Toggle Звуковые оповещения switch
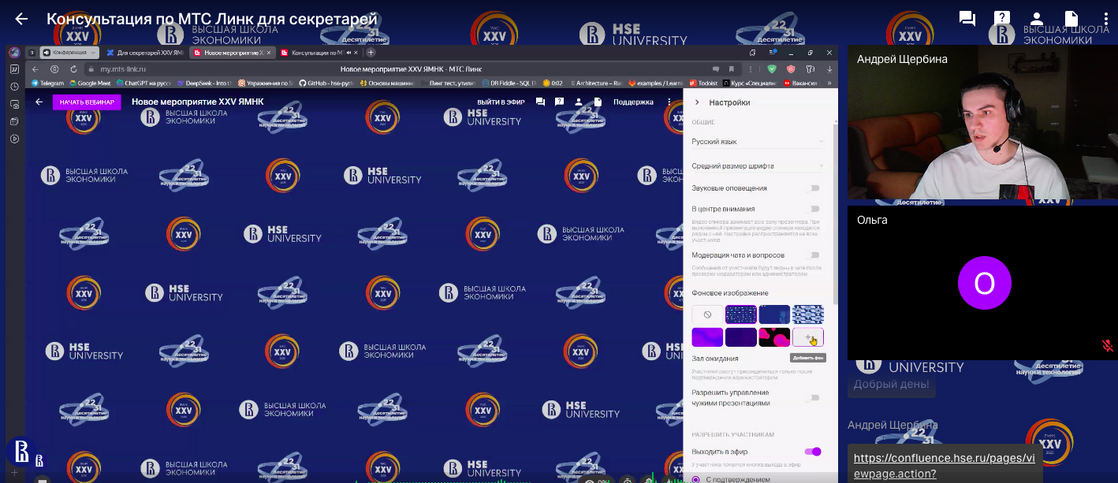 tap(812, 188)
